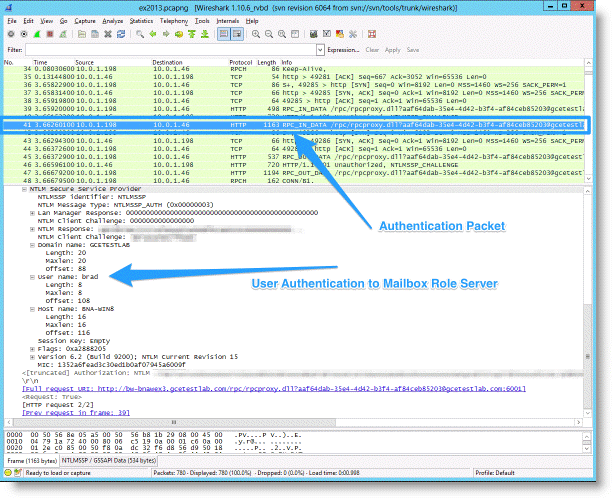Open capture options from the toolbar

[24, 34]
